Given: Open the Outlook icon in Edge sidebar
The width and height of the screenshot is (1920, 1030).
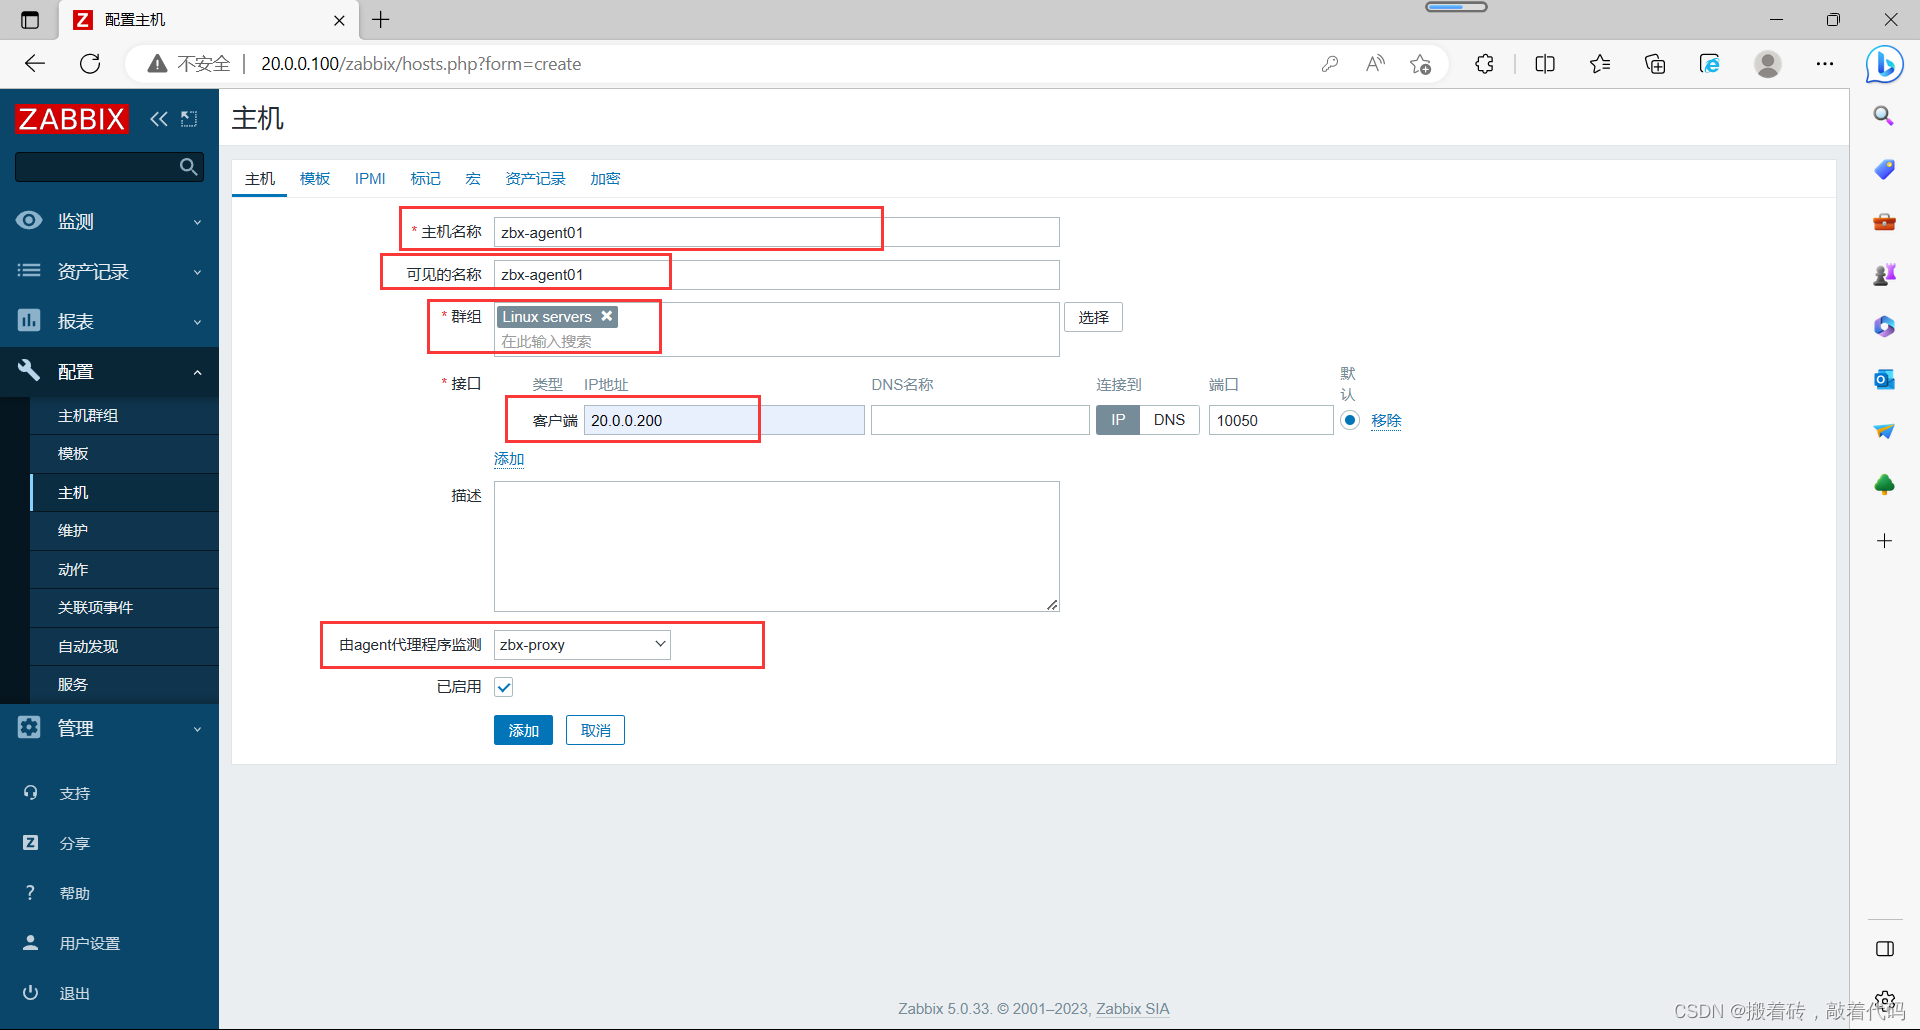Looking at the screenshot, I should tap(1884, 379).
